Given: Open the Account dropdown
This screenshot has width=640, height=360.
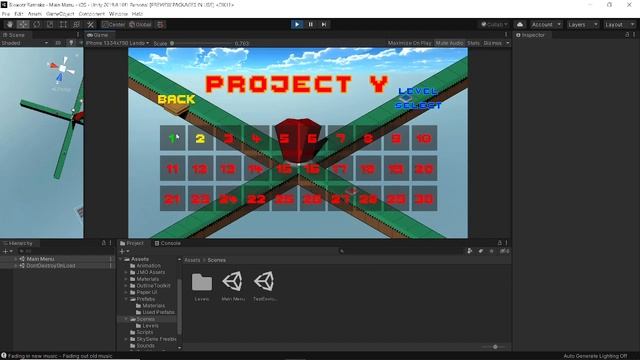Looking at the screenshot, I should pyautogui.click(x=546, y=24).
